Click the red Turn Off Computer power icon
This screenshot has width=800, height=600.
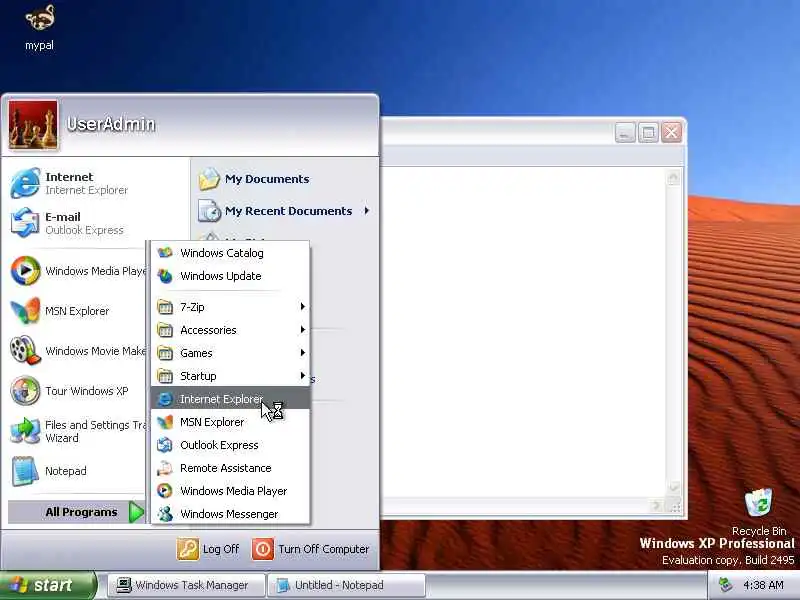pyautogui.click(x=263, y=549)
